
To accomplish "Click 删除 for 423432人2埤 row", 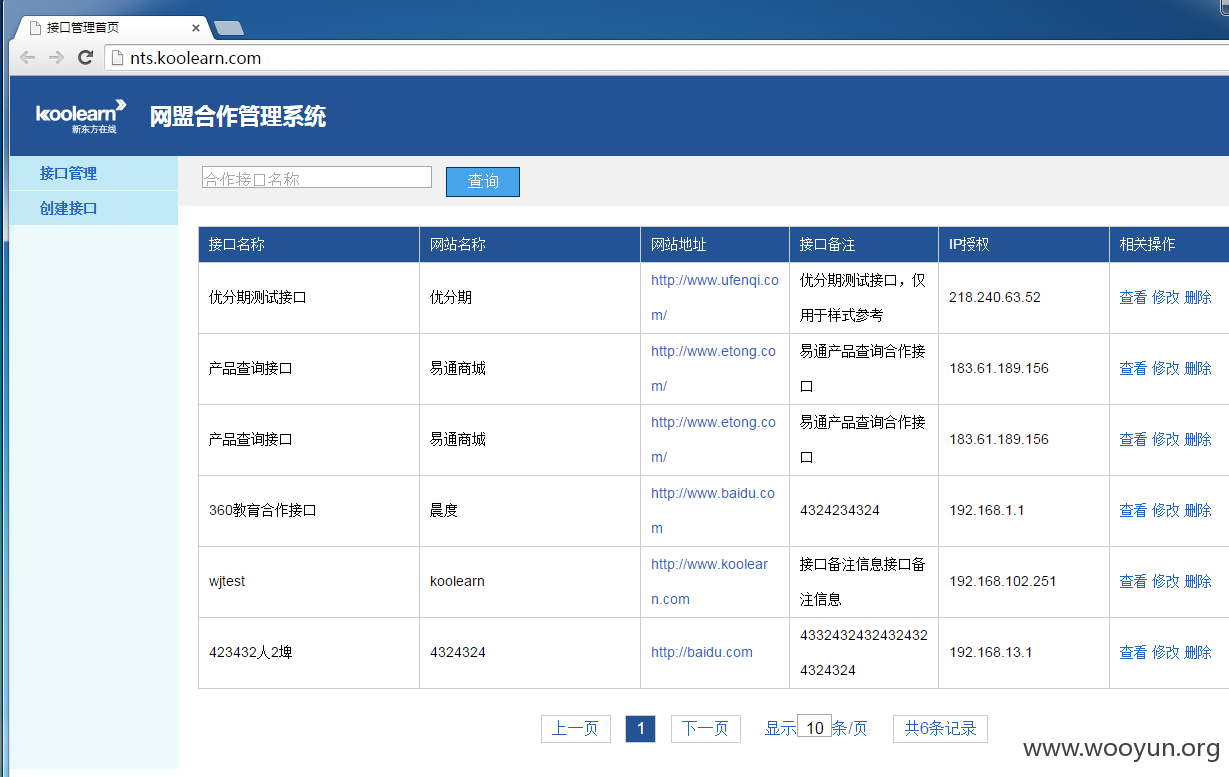I will pyautogui.click(x=1198, y=652).
